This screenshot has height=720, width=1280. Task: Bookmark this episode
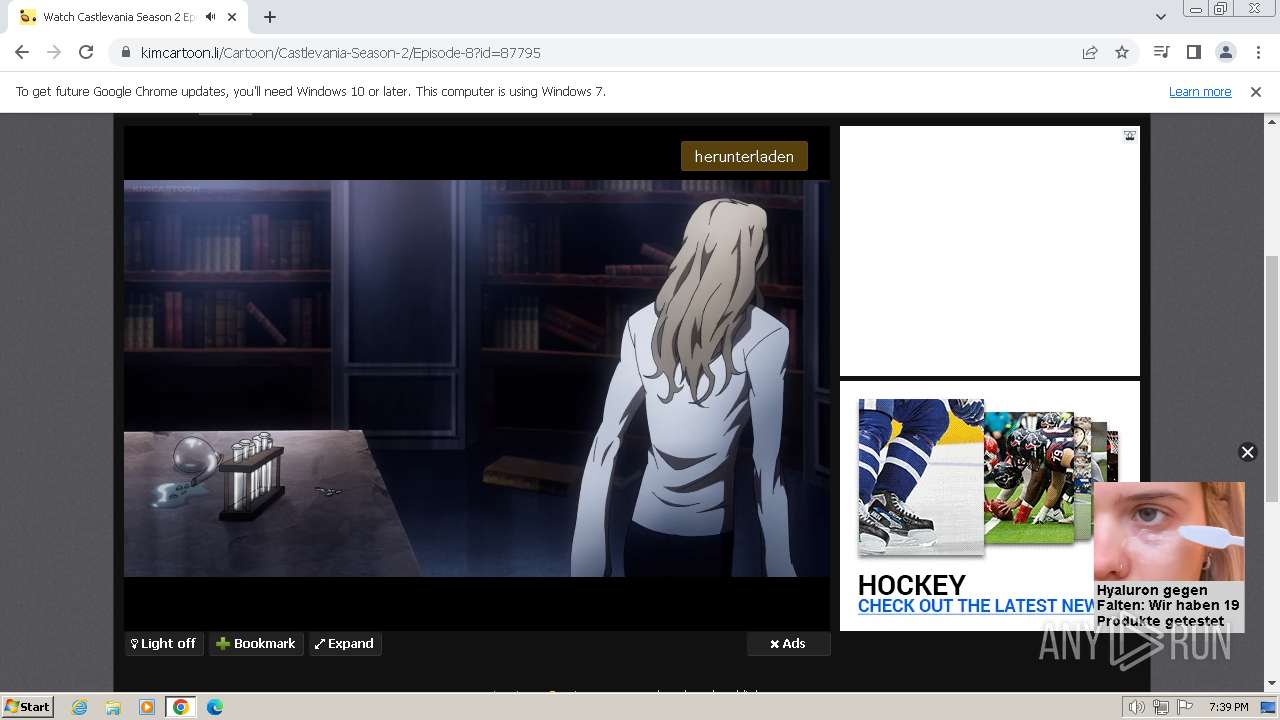256,644
